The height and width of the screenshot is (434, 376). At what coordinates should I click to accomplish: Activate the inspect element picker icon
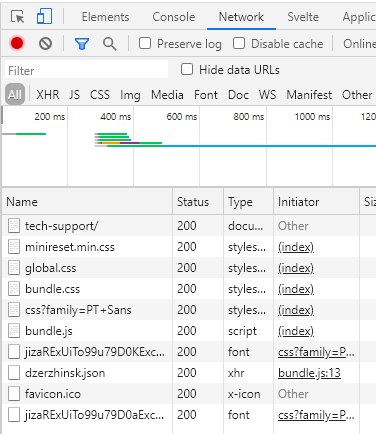[17, 16]
